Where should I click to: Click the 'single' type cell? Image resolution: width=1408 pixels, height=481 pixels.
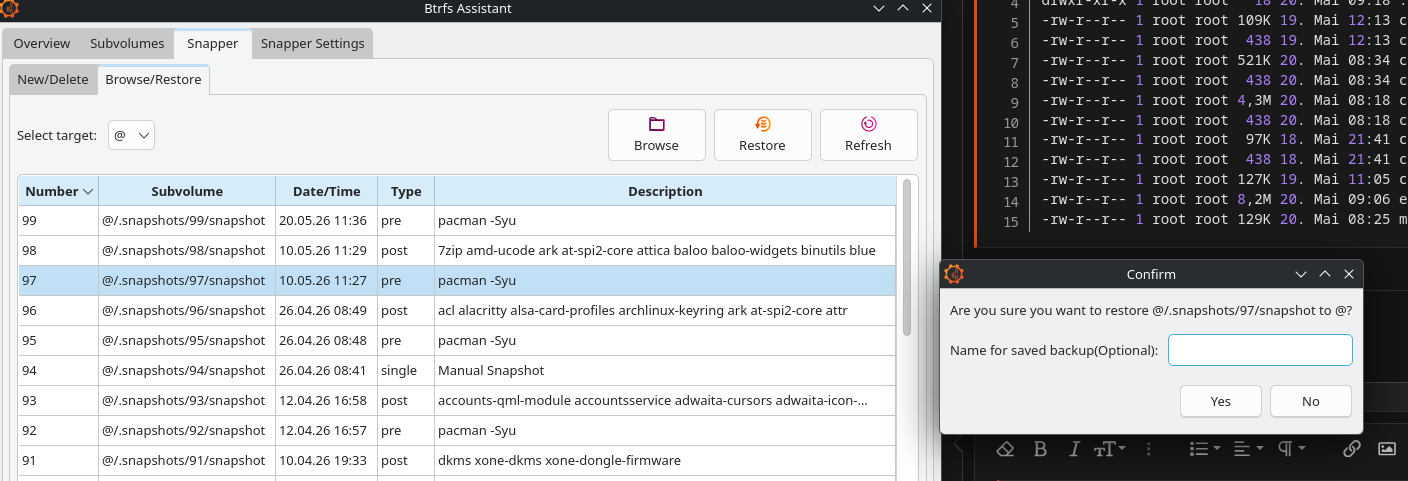coord(406,370)
